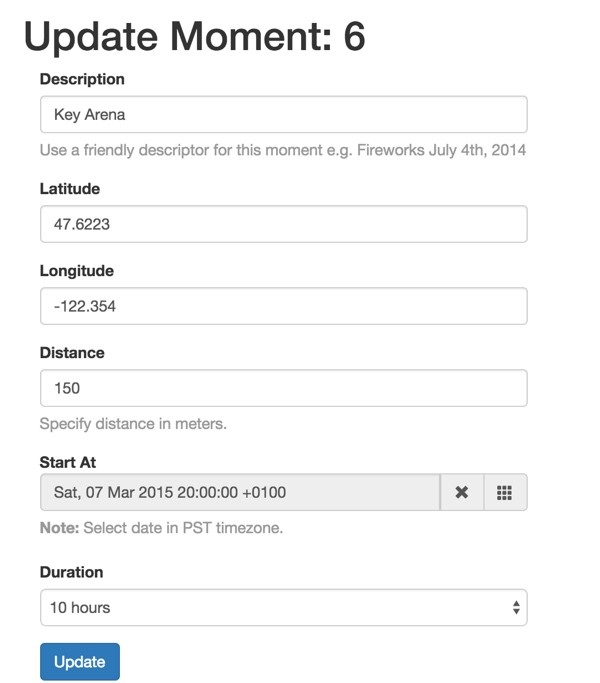Click the friendly descriptor help text
Screen dimensions: 600x683
click(283, 150)
